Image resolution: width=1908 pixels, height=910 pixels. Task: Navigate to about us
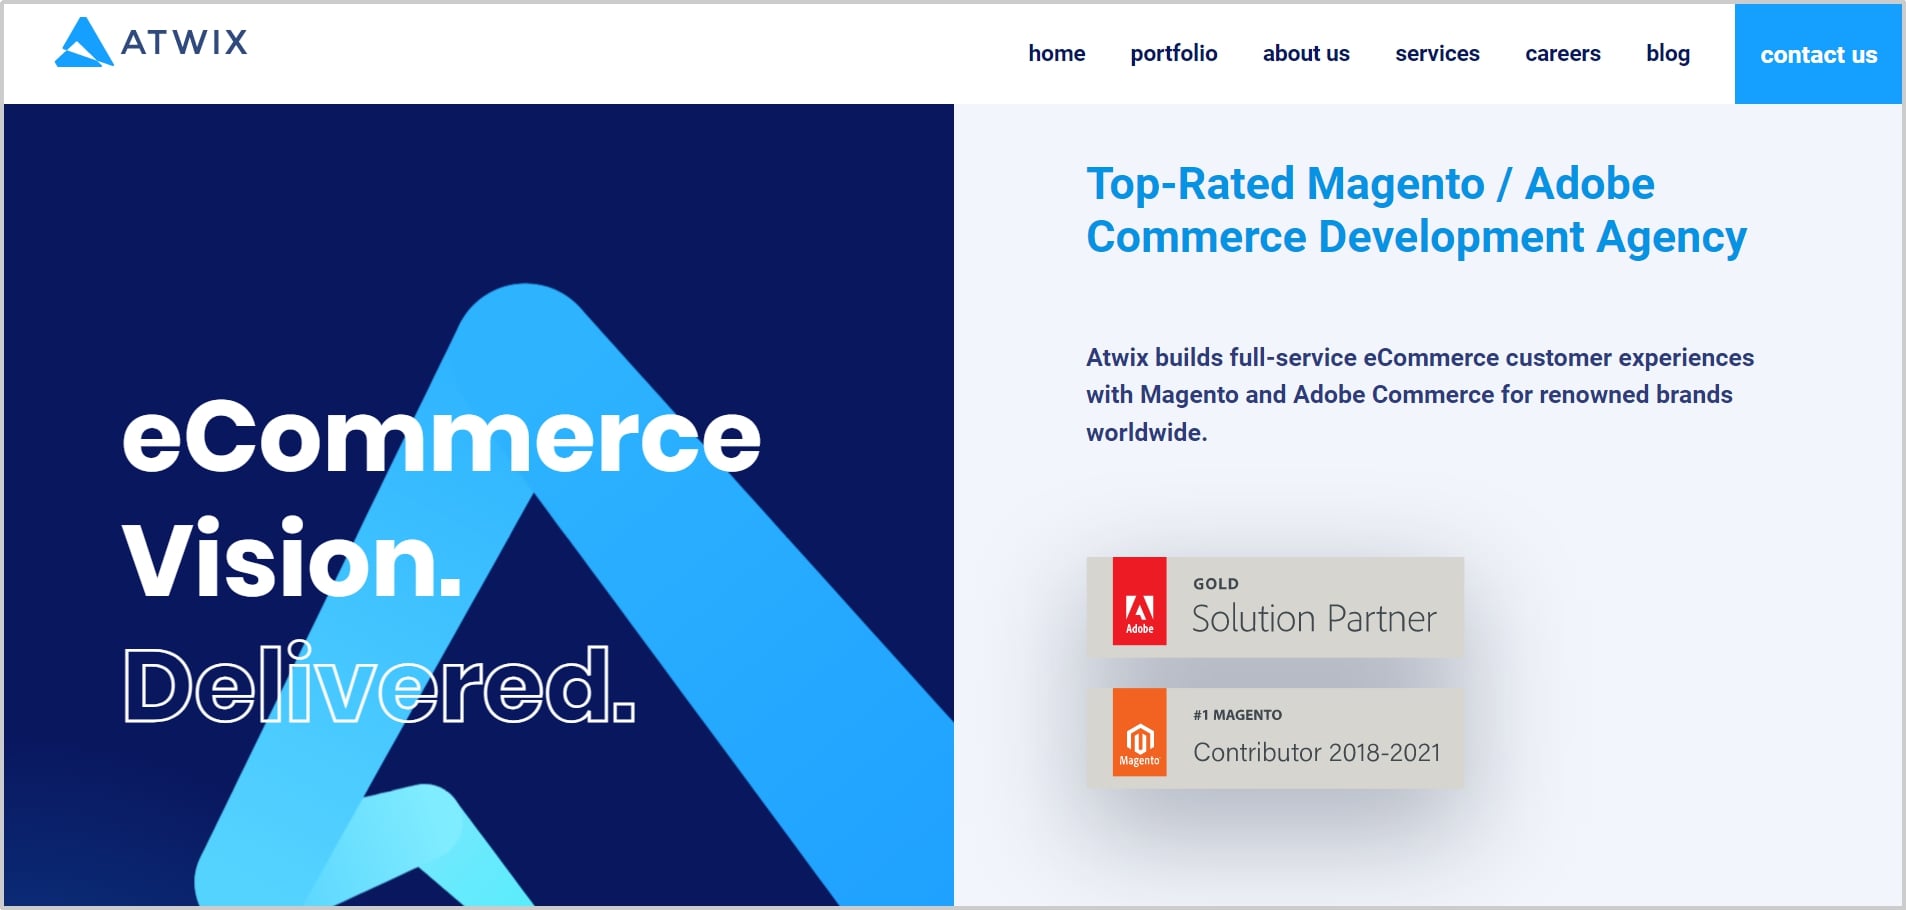pyautogui.click(x=1305, y=54)
